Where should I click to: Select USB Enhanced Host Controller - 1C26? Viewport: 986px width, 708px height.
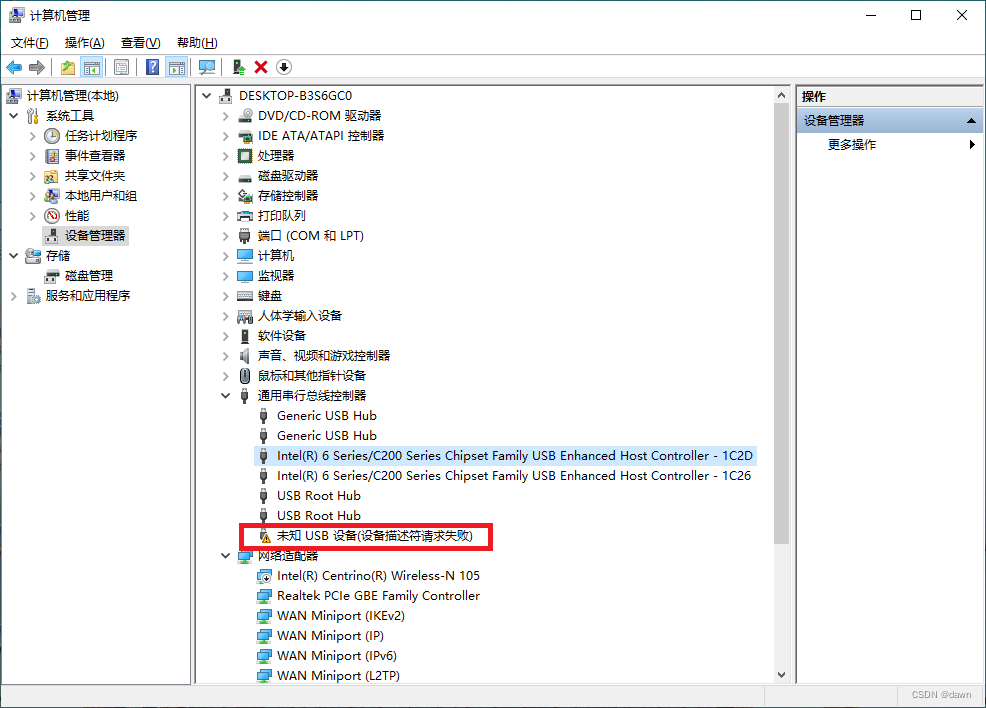pos(514,476)
